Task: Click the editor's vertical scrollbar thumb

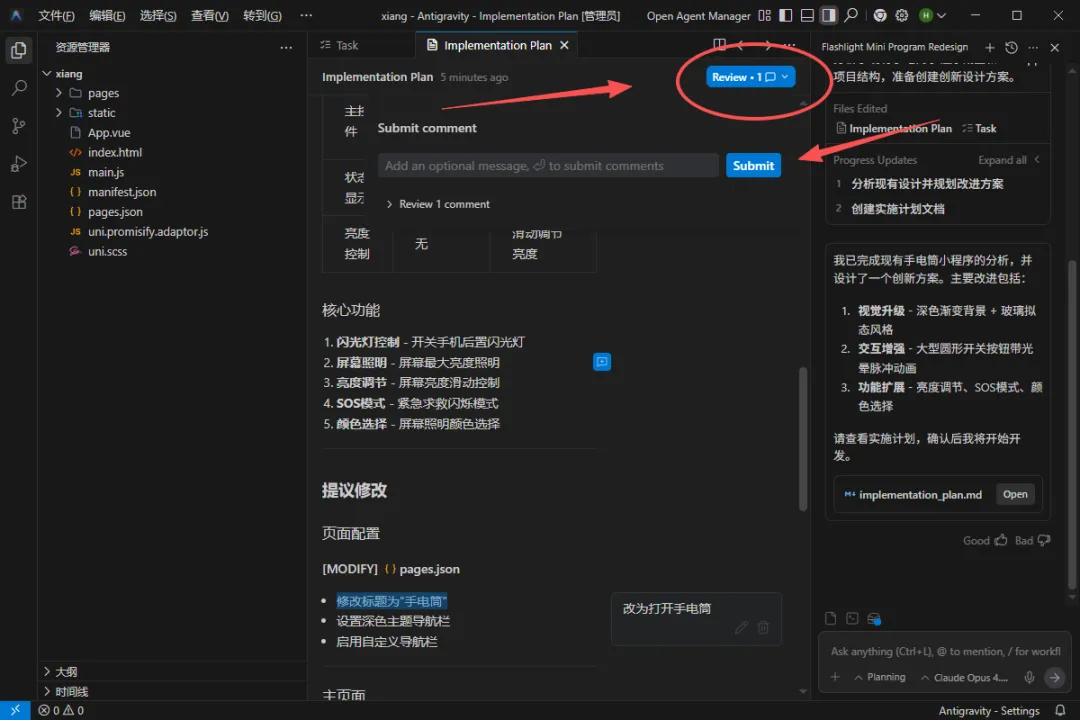Action: [x=802, y=438]
